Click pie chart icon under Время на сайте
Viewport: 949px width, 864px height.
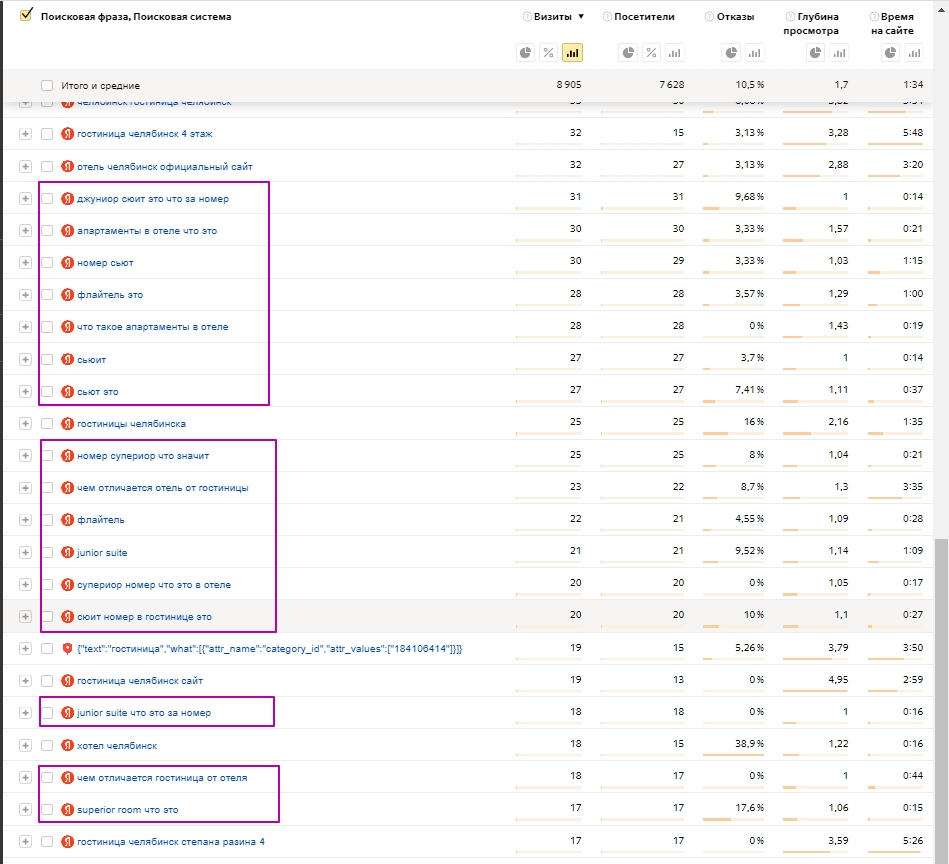[890, 53]
